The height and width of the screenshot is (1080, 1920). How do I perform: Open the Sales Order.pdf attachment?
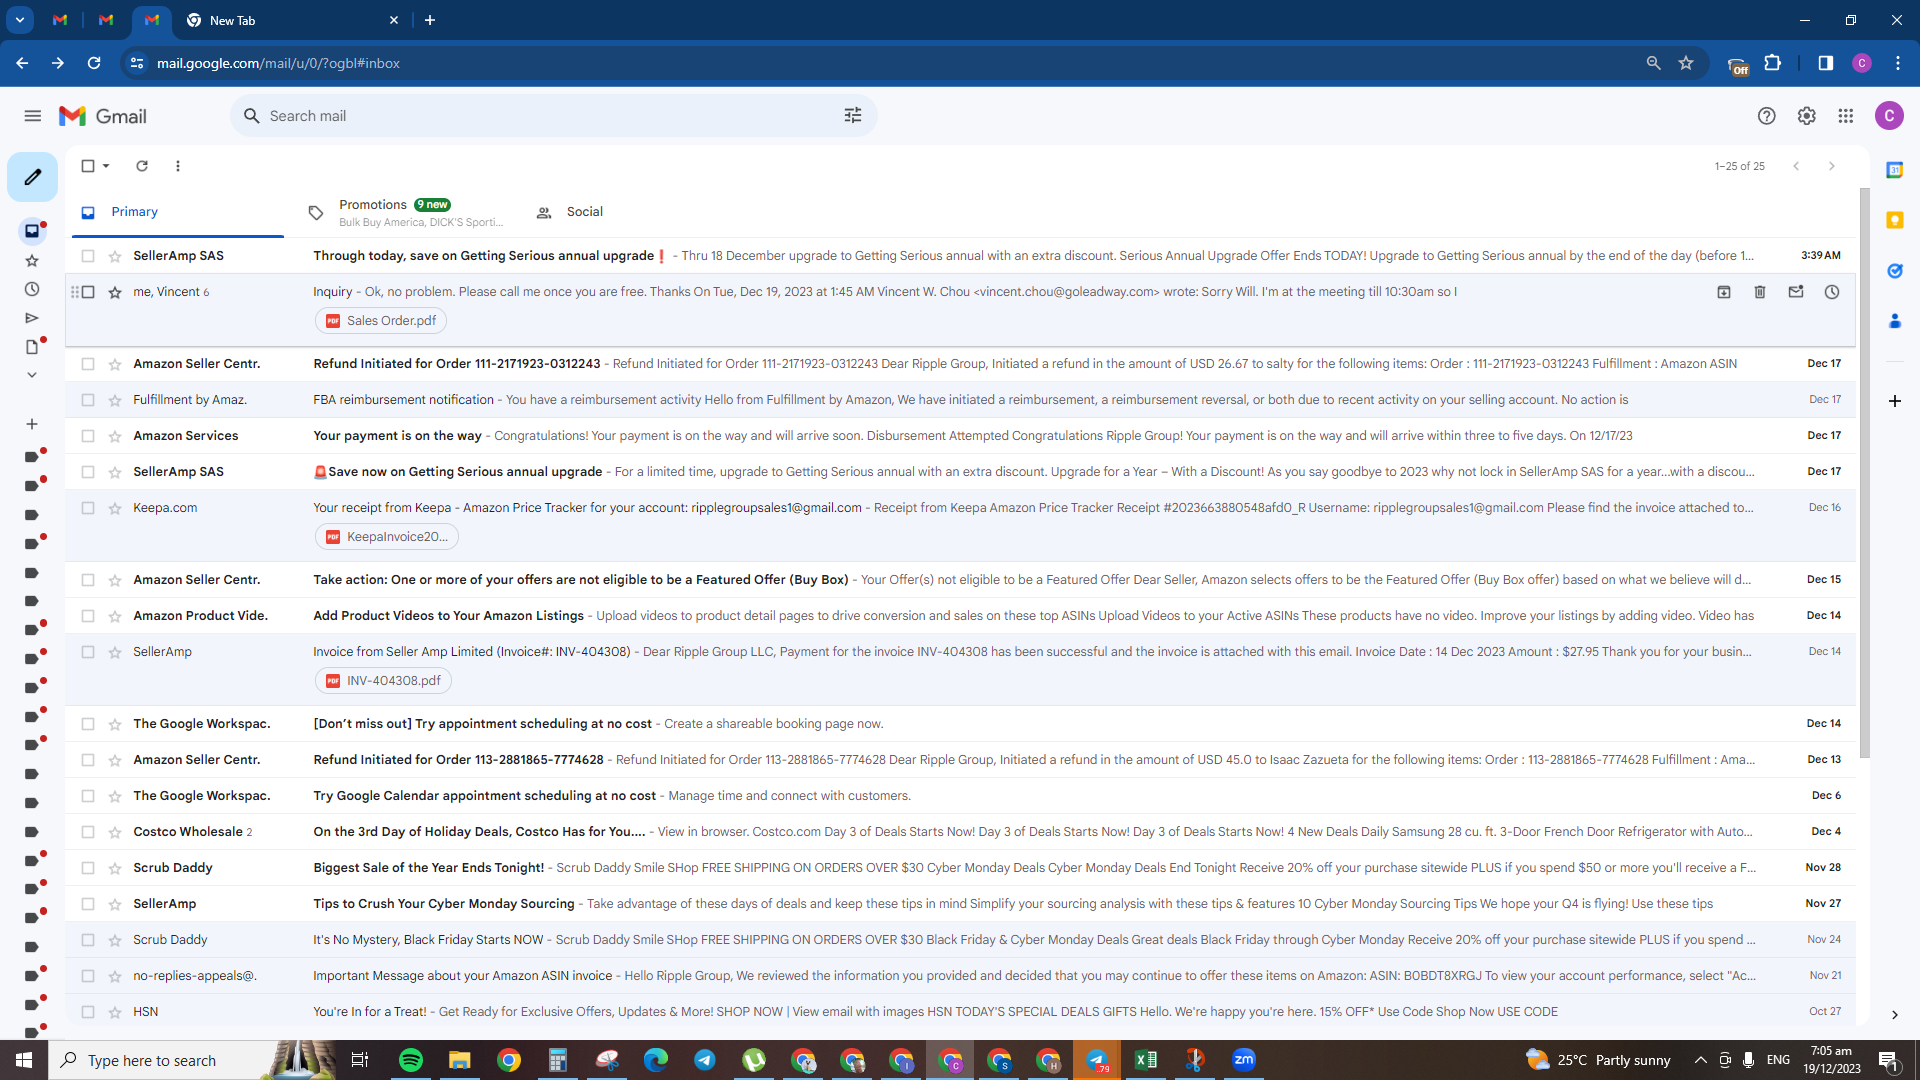point(381,321)
